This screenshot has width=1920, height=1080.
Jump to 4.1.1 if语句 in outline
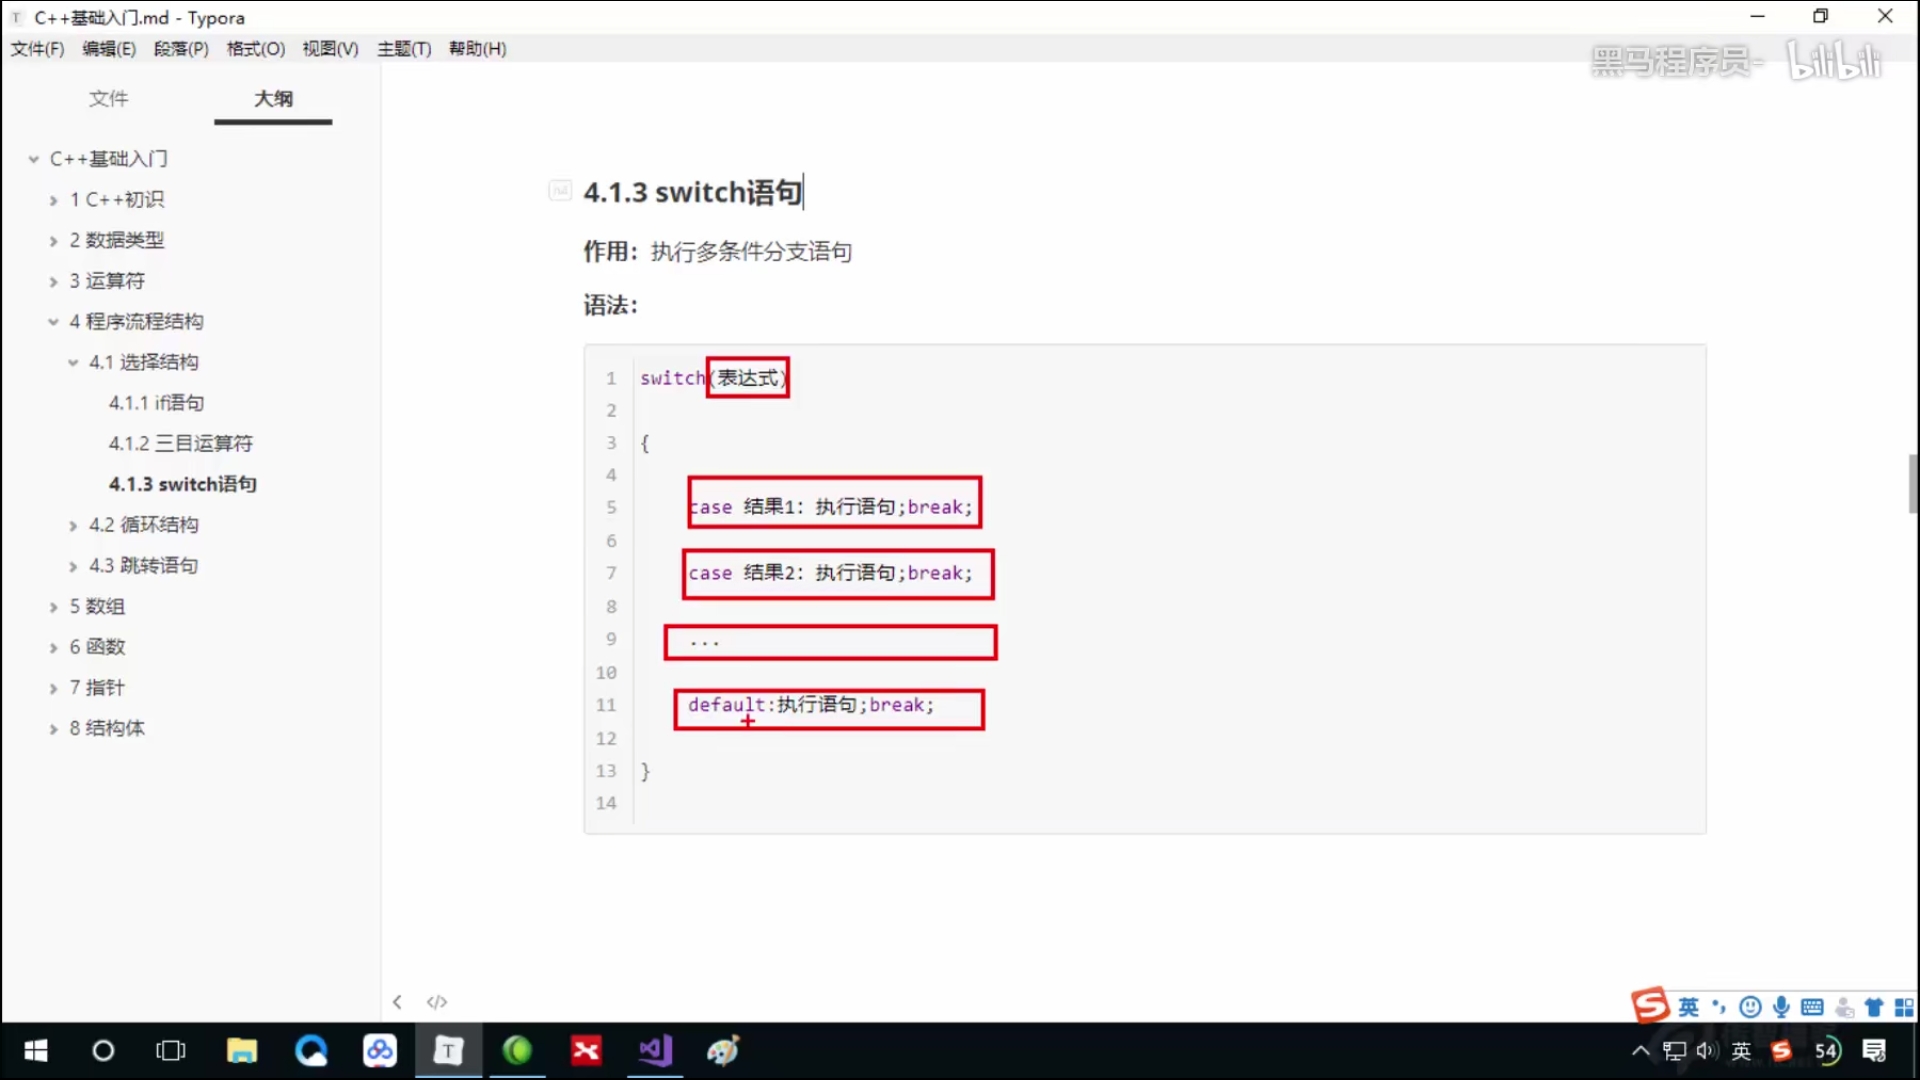point(156,402)
